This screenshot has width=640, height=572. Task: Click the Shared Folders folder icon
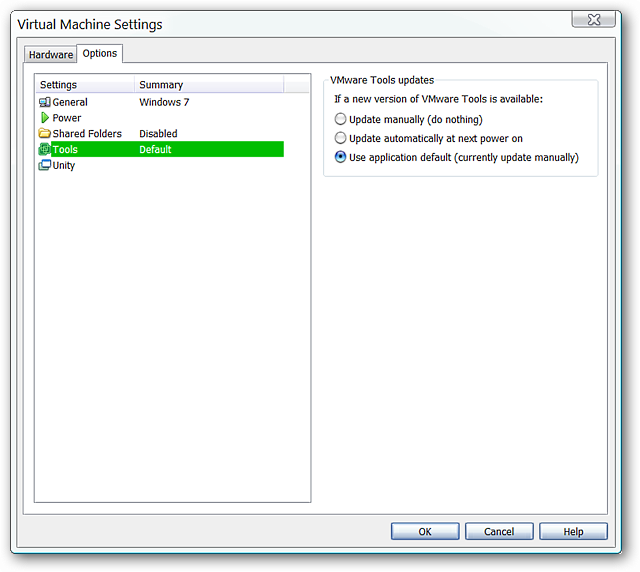[x=44, y=134]
